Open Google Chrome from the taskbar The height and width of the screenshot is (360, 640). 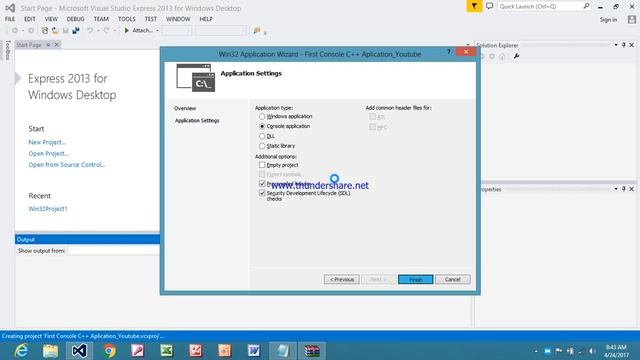109,351
